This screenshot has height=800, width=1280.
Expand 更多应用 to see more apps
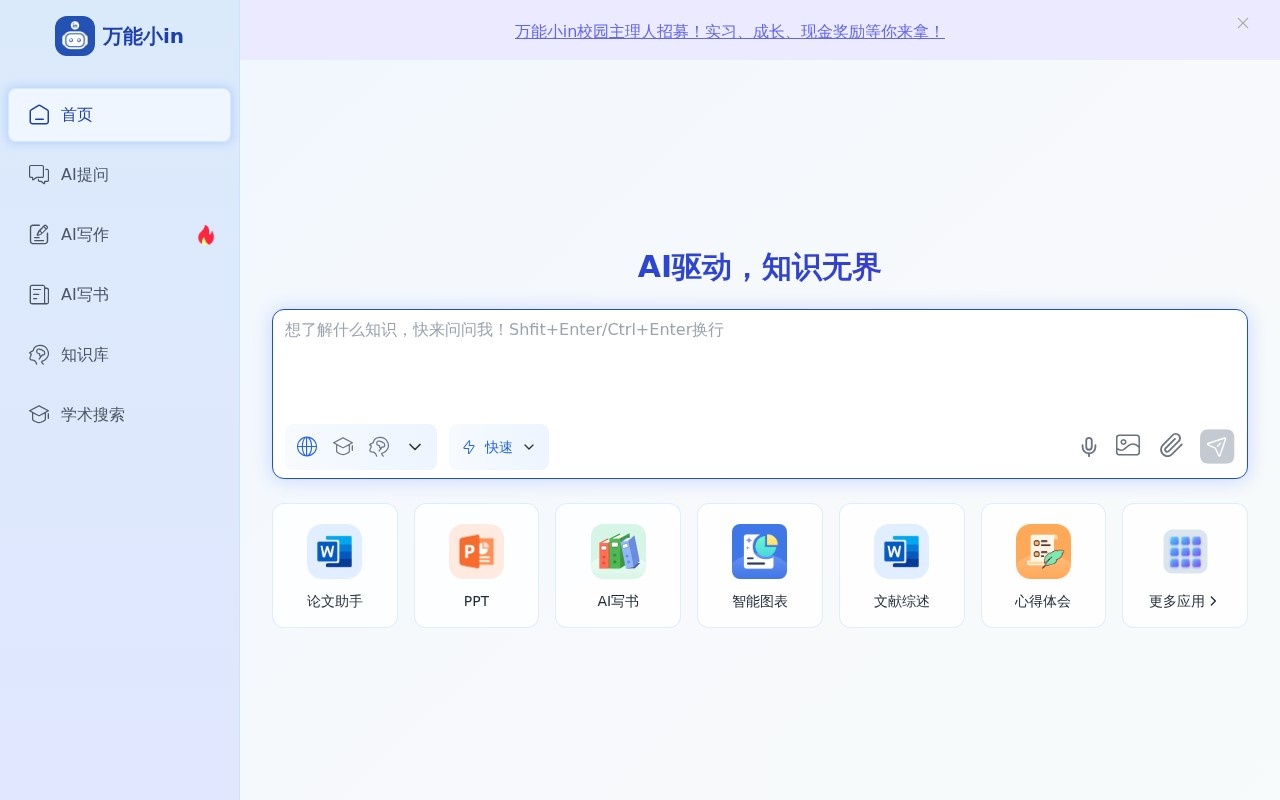click(1185, 566)
